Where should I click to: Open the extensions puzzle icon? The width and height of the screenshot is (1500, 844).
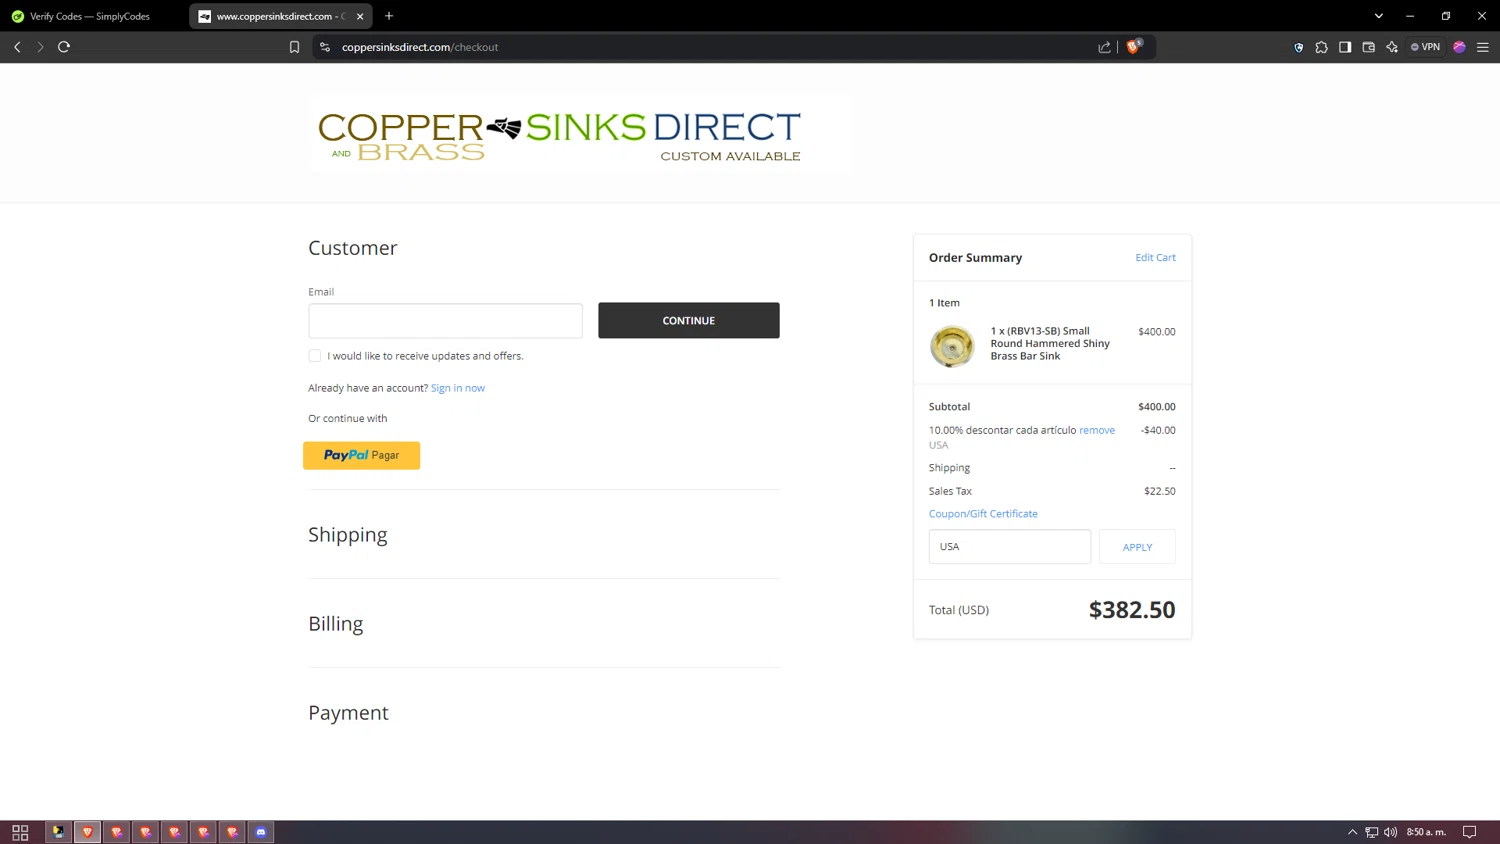(x=1322, y=47)
